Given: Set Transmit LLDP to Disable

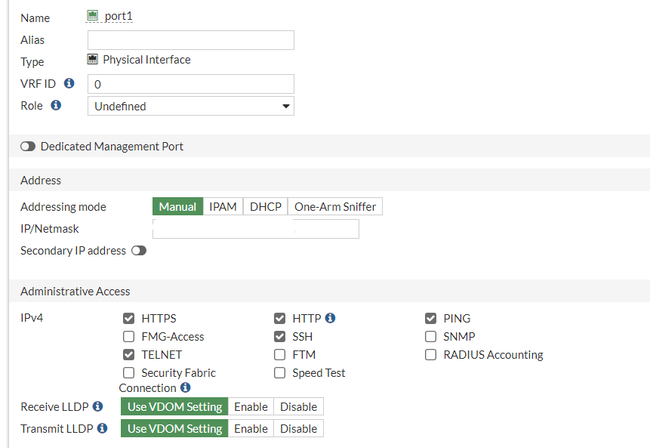Looking at the screenshot, I should [x=298, y=429].
